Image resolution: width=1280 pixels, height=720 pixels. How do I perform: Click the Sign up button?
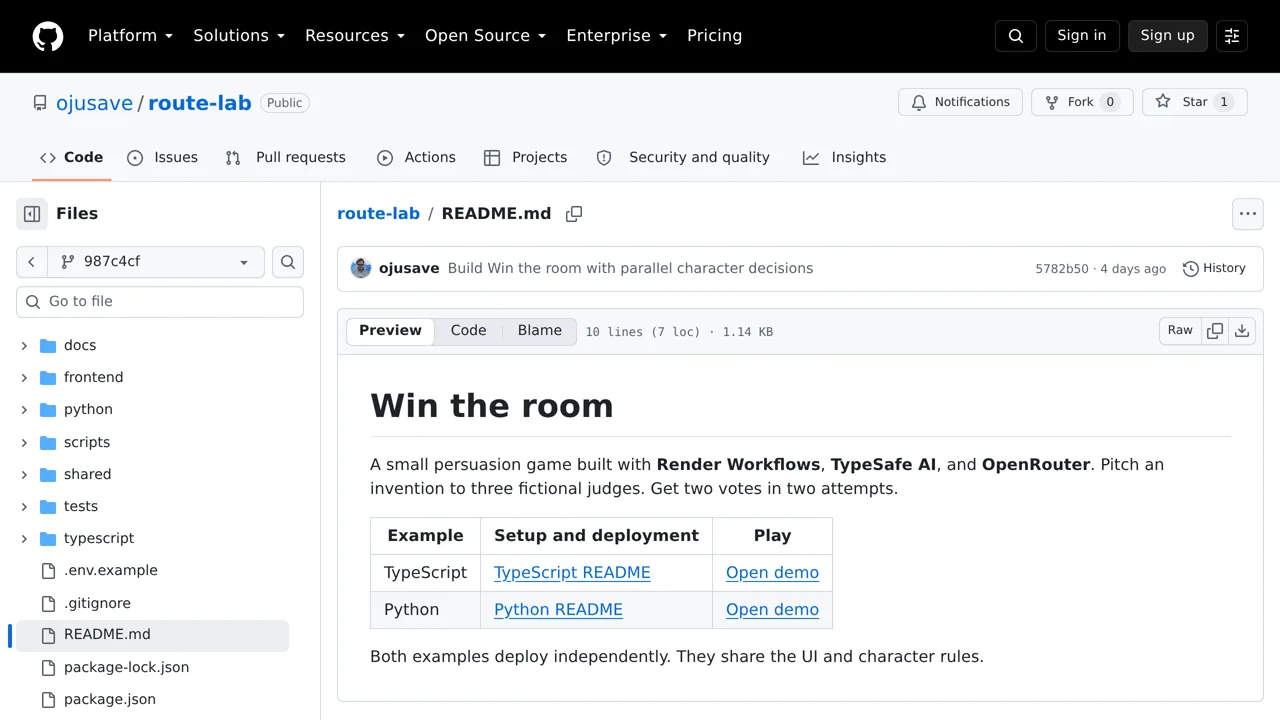coord(1168,36)
